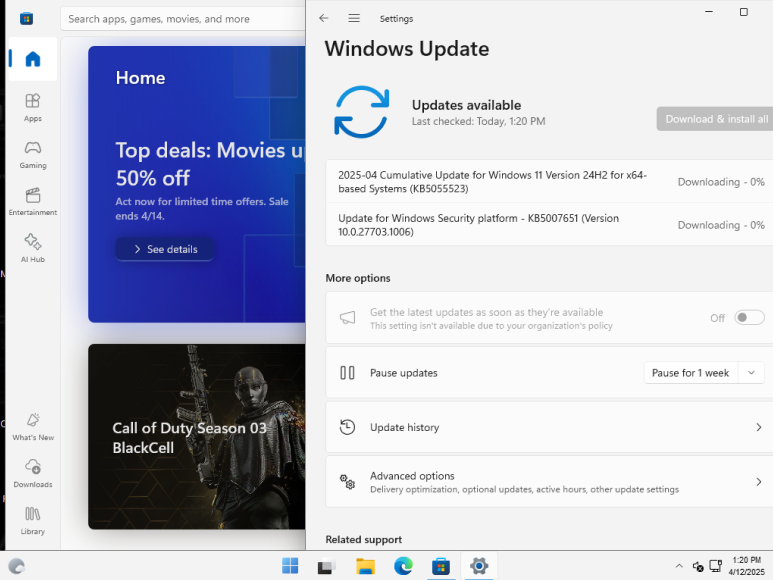Click See details on Top deals banner

(165, 249)
